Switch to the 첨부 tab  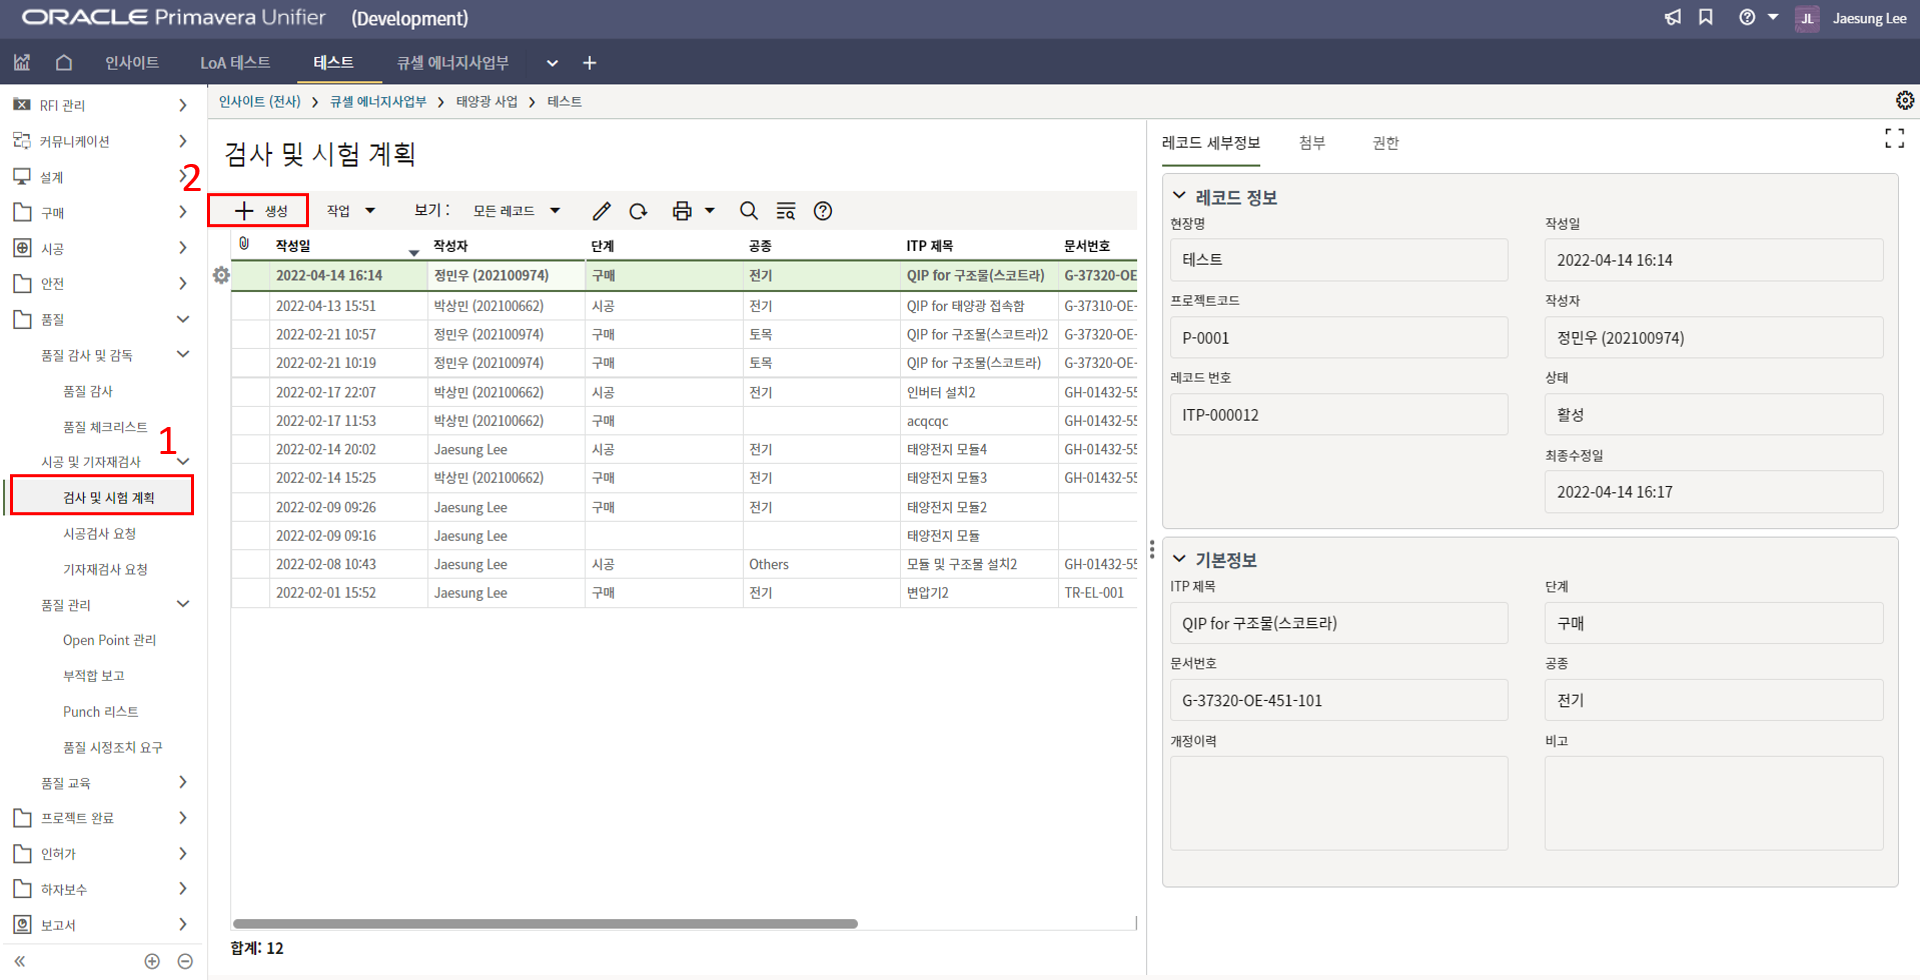point(1311,143)
